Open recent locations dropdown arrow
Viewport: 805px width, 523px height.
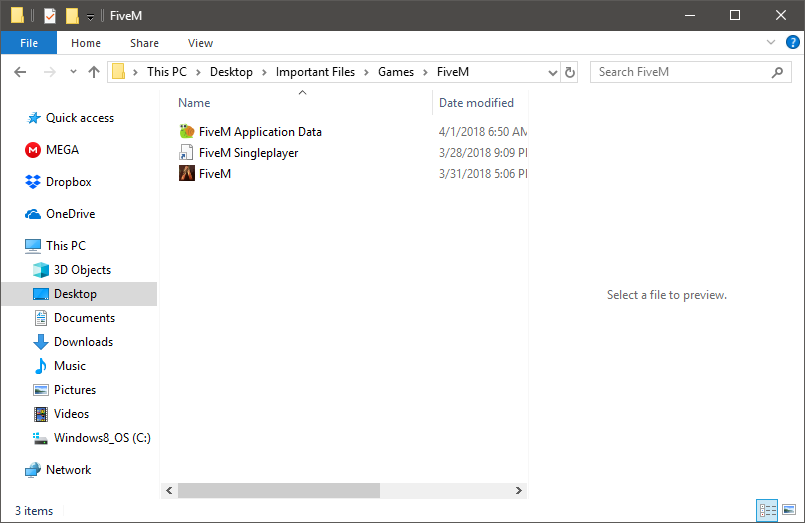[73, 72]
